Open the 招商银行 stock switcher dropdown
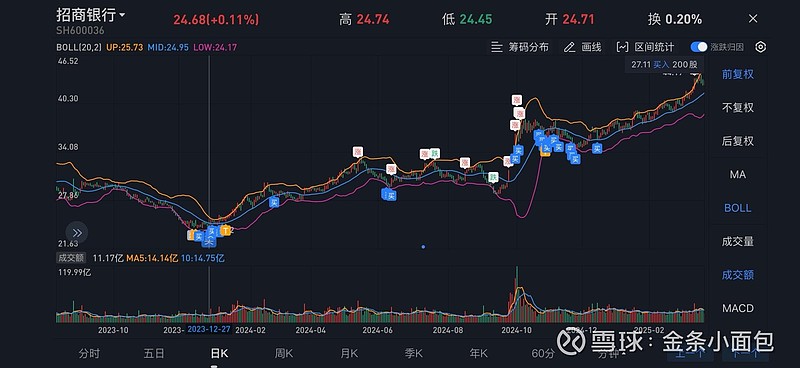The width and height of the screenshot is (800, 368). (91, 14)
